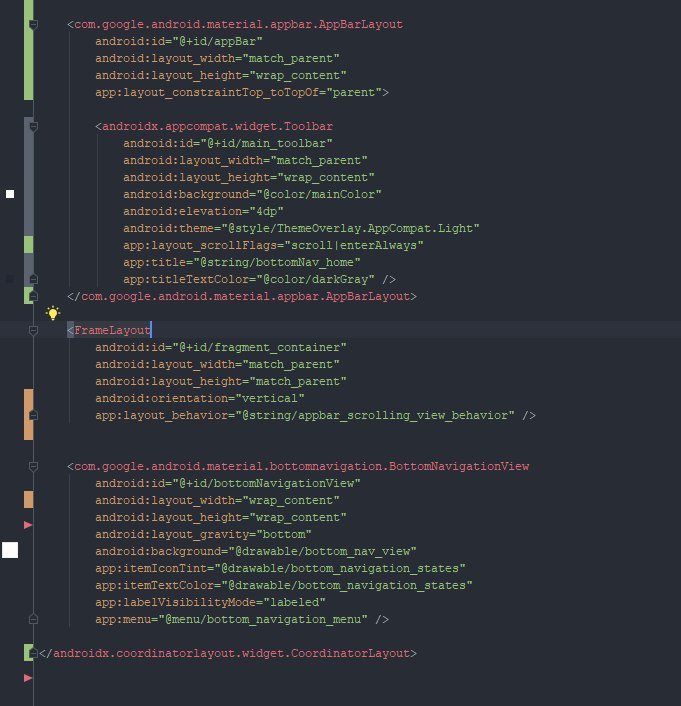Click the yellow lightbulb quick-fix icon

pyautogui.click(x=53, y=313)
